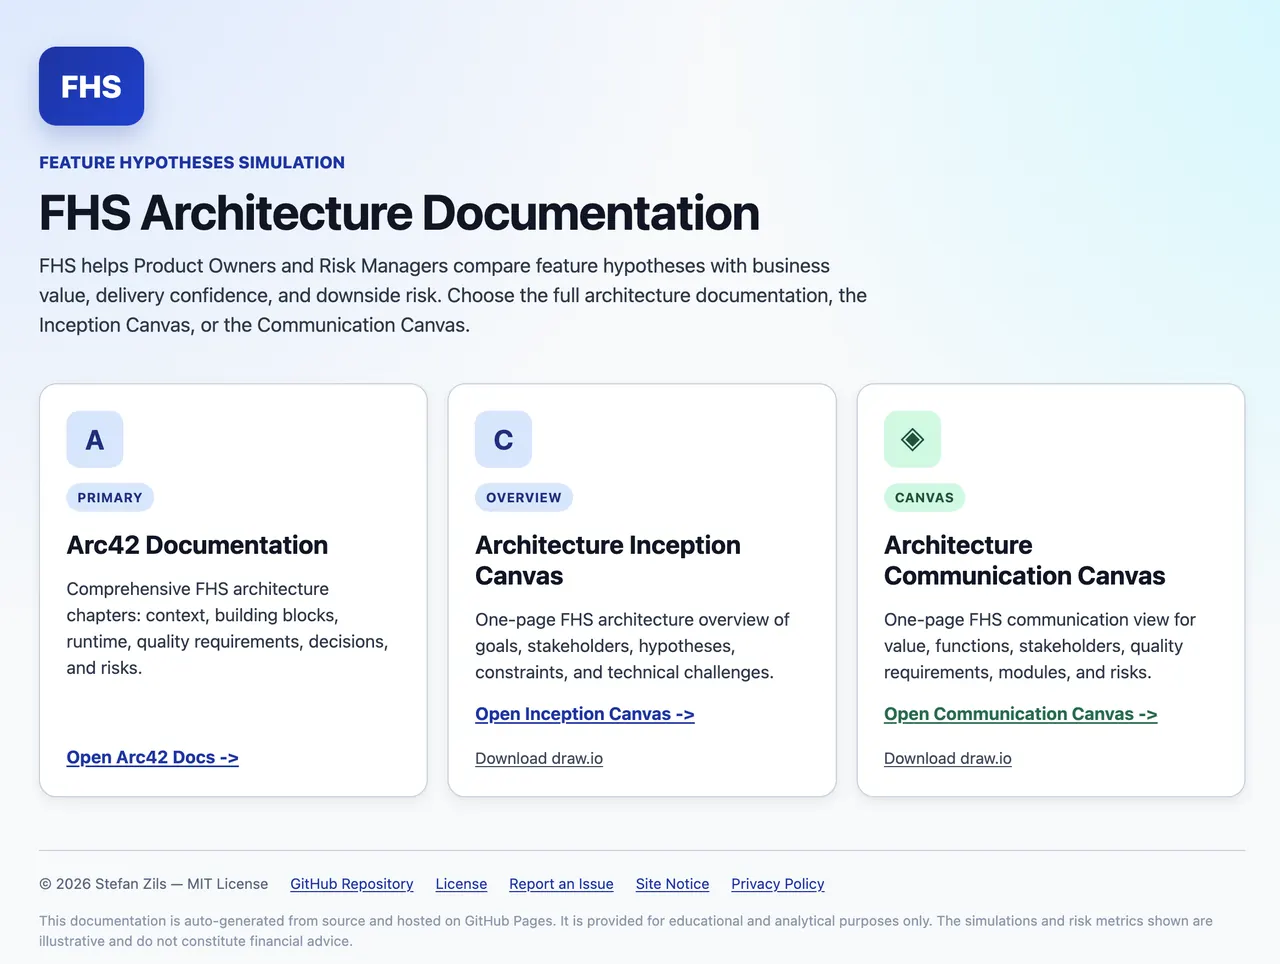Image resolution: width=1280 pixels, height=964 pixels.
Task: Click the auto-generated documentation disclaimer text
Action: [626, 931]
